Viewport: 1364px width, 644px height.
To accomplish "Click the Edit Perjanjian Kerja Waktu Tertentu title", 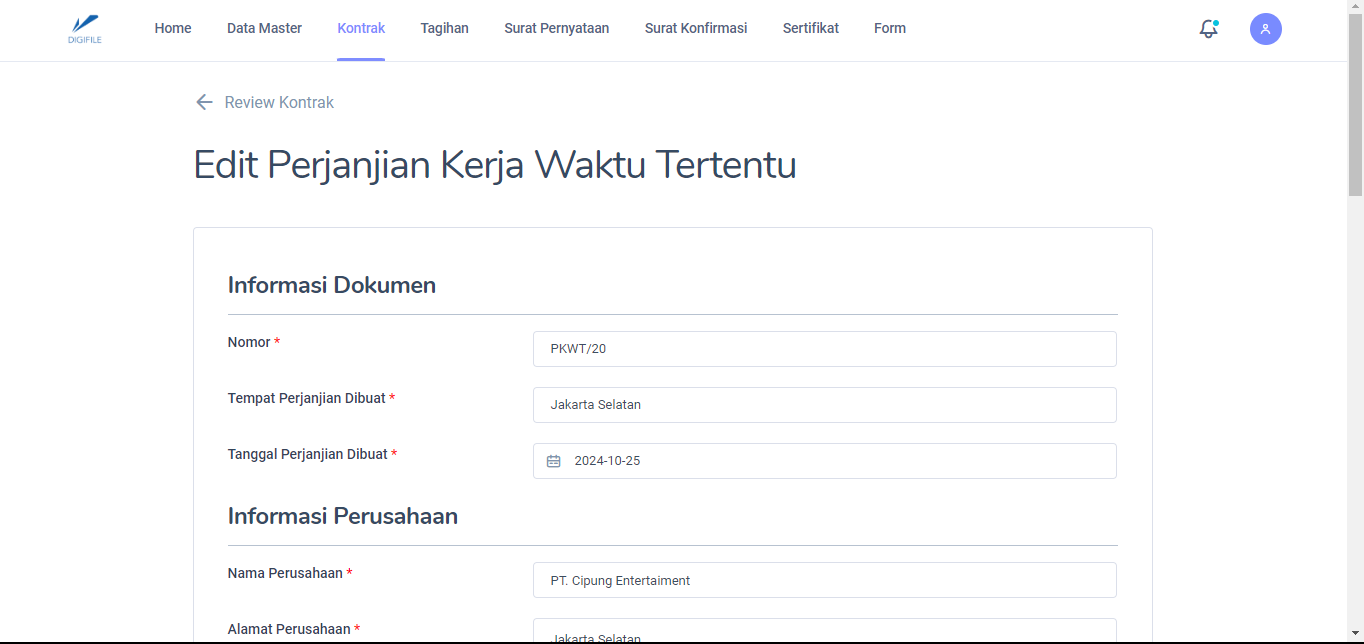I will click(x=495, y=165).
